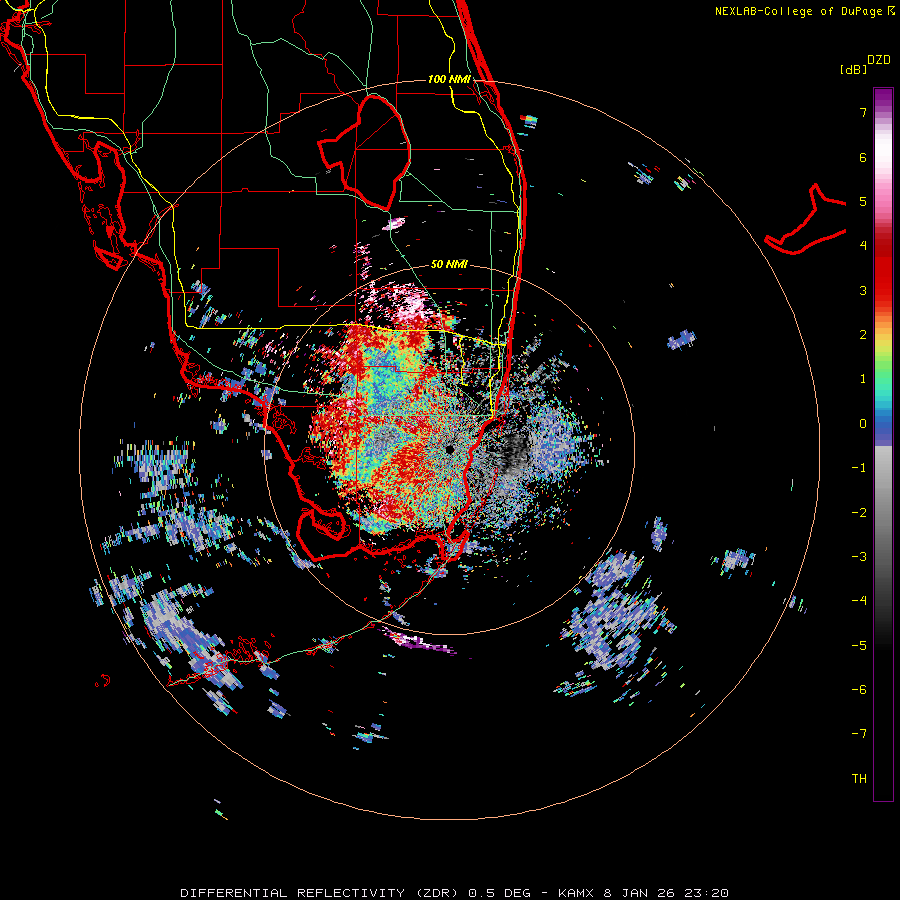Image resolution: width=900 pixels, height=900 pixels.
Task: Click the -2 value on color scale
Action: (859, 512)
